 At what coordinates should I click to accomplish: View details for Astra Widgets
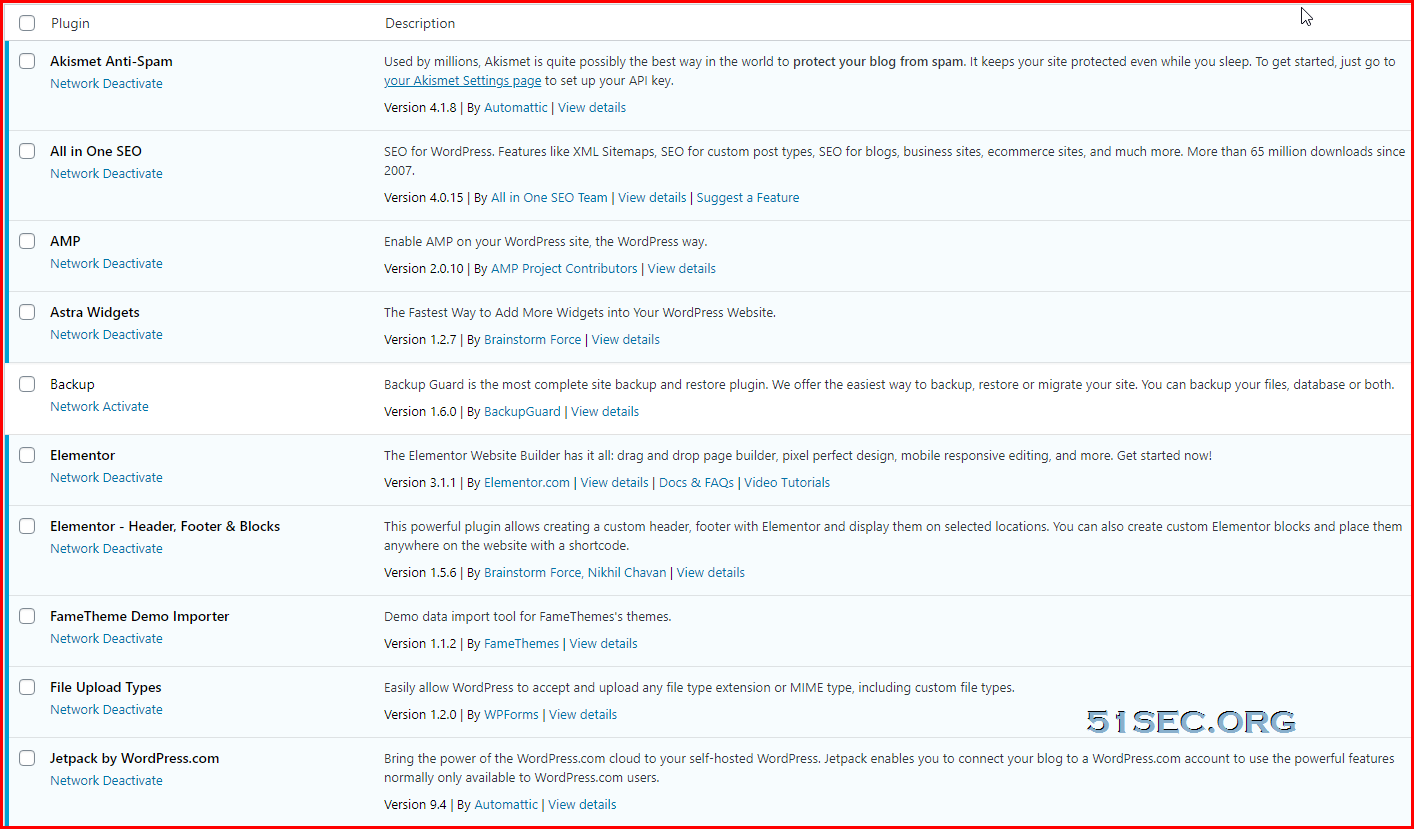(626, 340)
